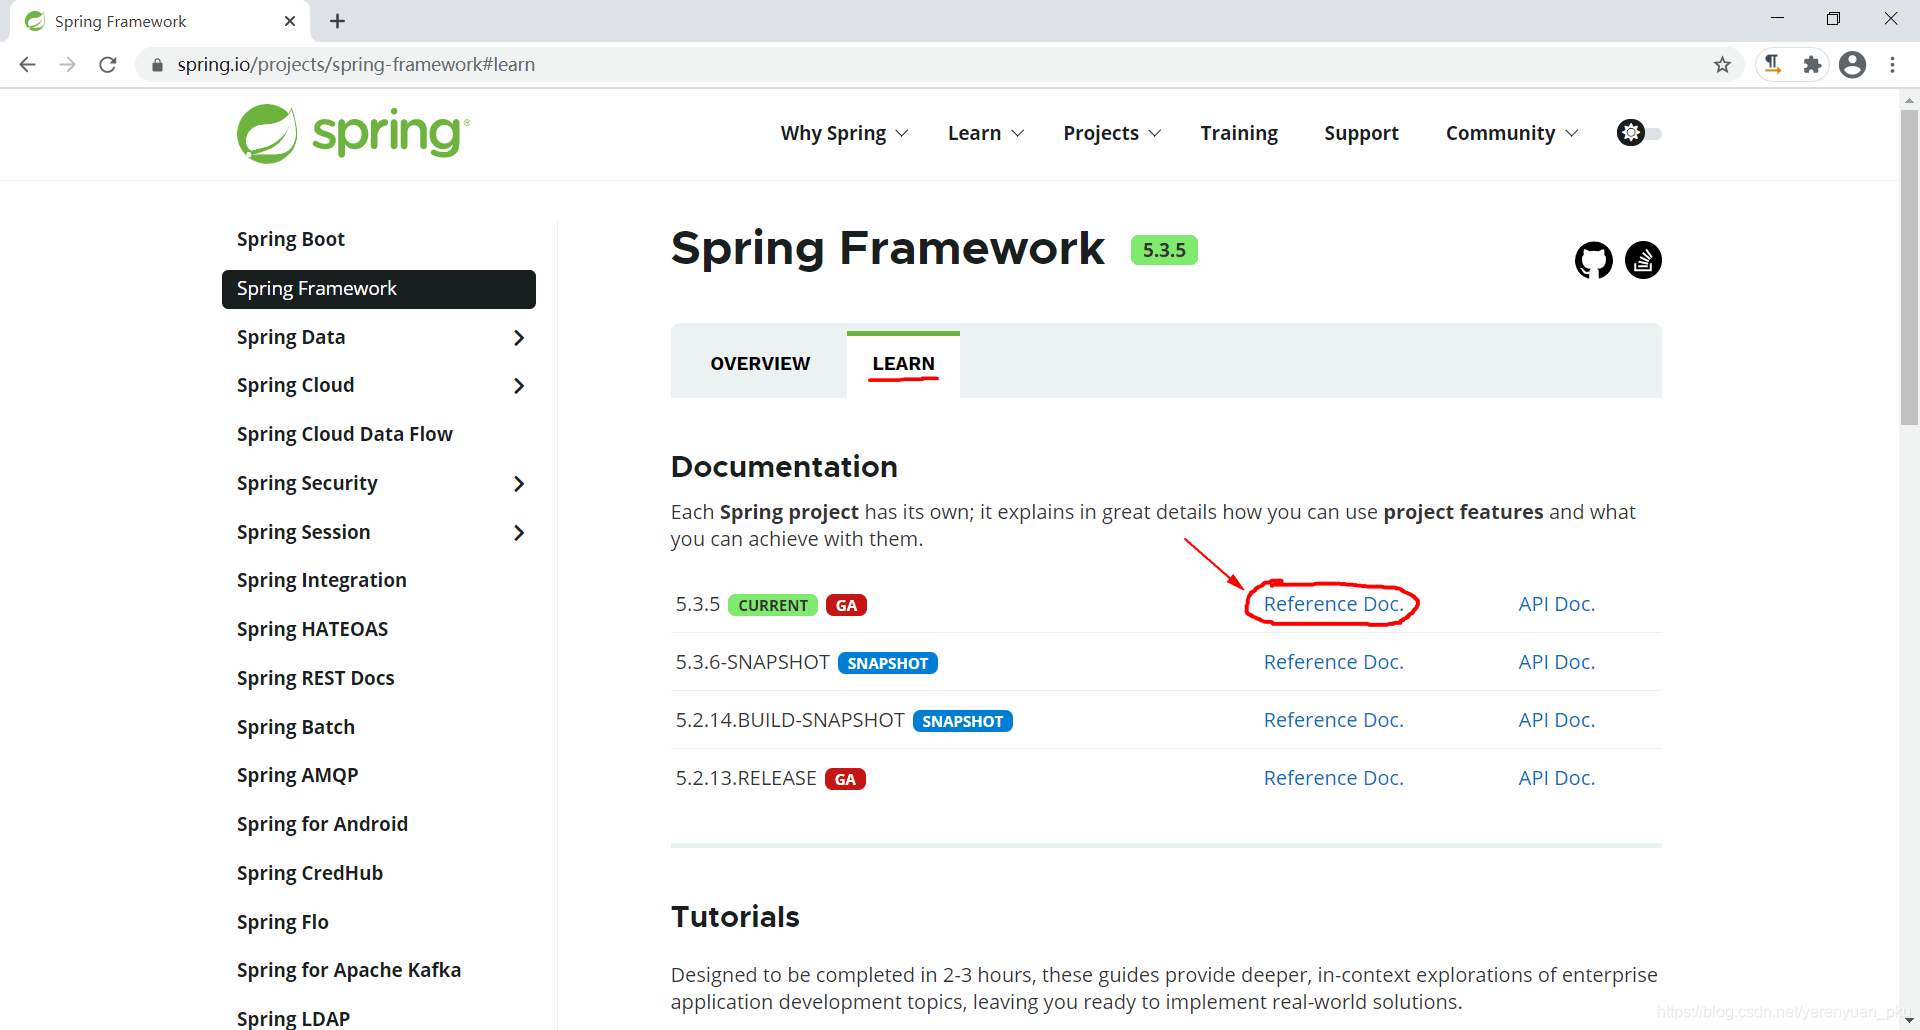
Task: Close the Spring Framework browser tab
Action: point(290,21)
